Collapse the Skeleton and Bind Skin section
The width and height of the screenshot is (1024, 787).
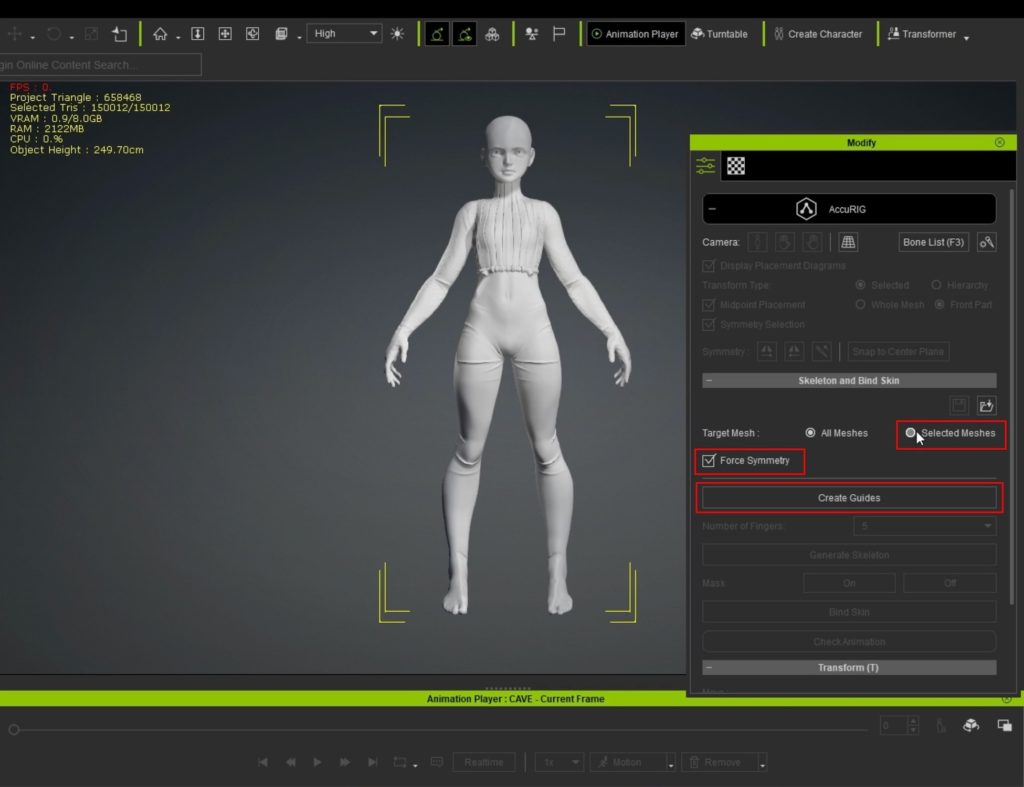pyautogui.click(x=709, y=381)
